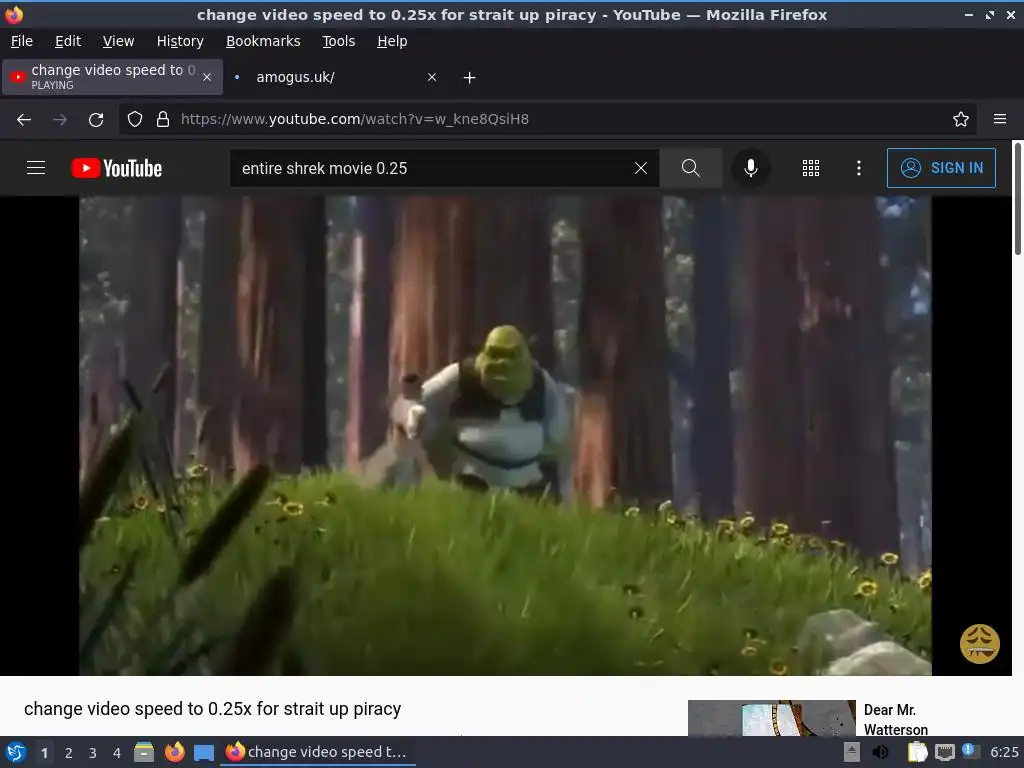Open the Dear Mr. Watterson thumbnail
This screenshot has height=768, width=1024.
pyautogui.click(x=771, y=718)
